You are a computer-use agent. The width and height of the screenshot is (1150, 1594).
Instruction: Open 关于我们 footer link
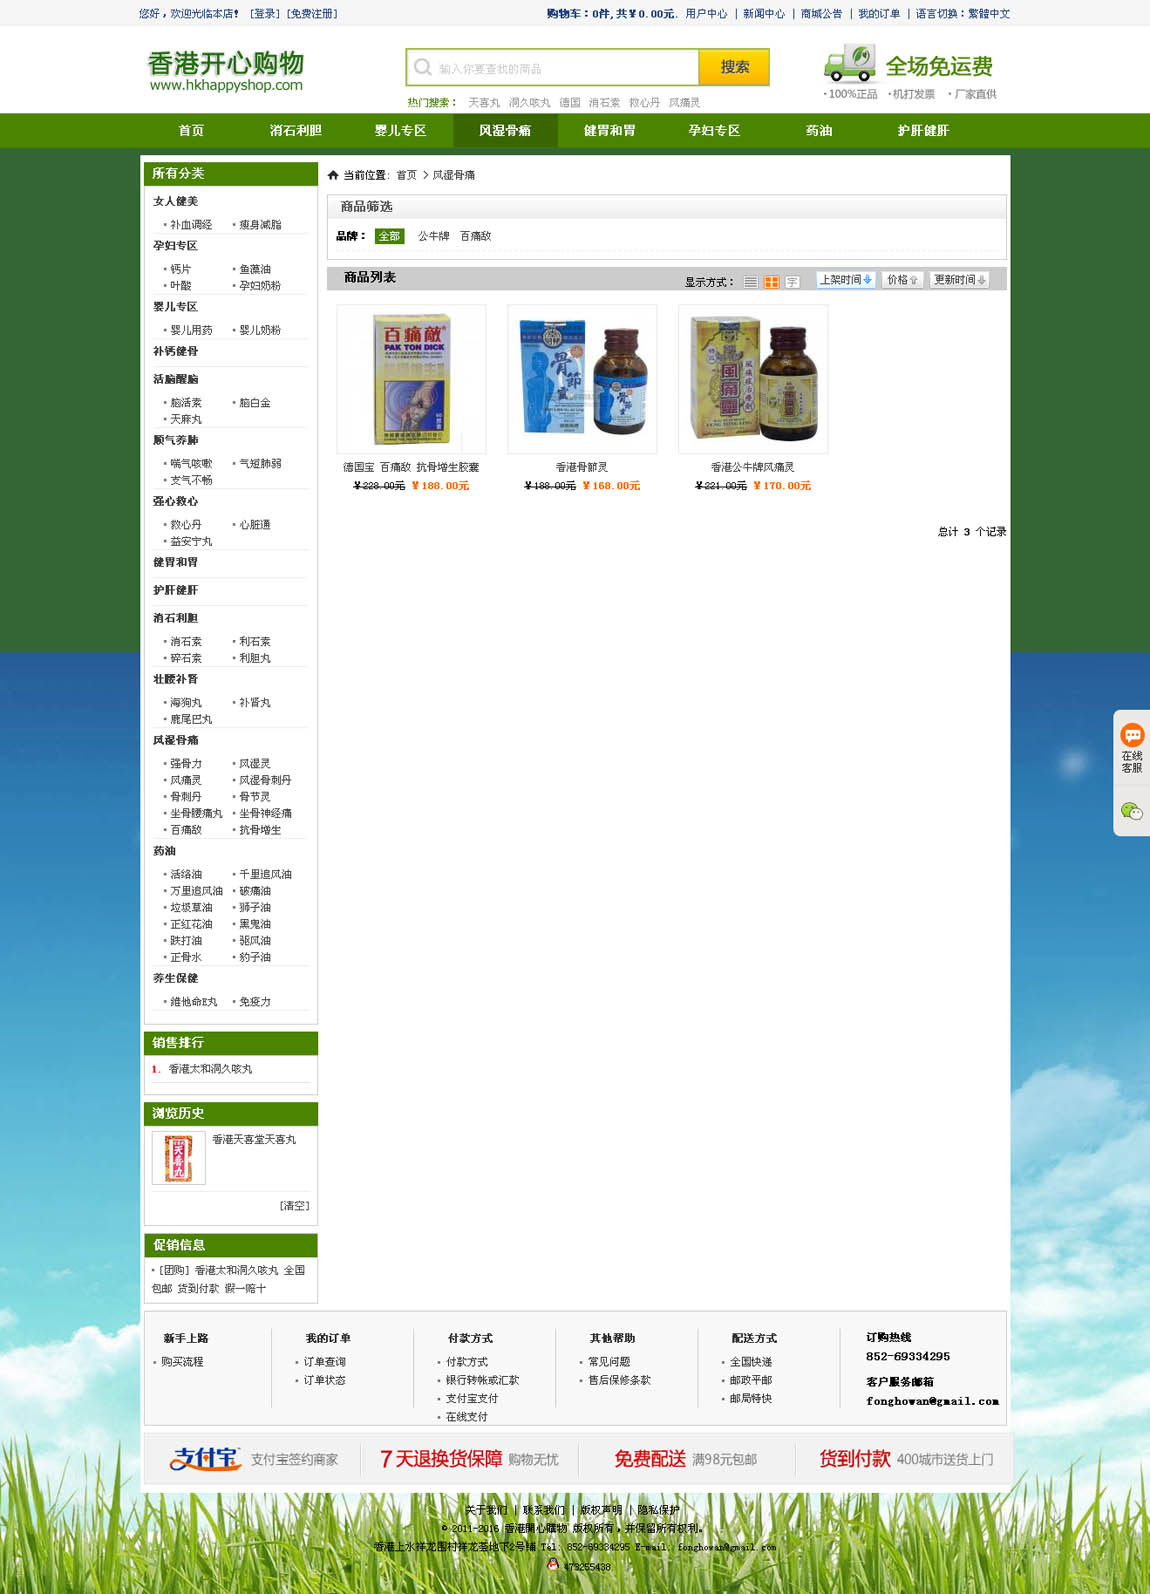pyautogui.click(x=486, y=1510)
